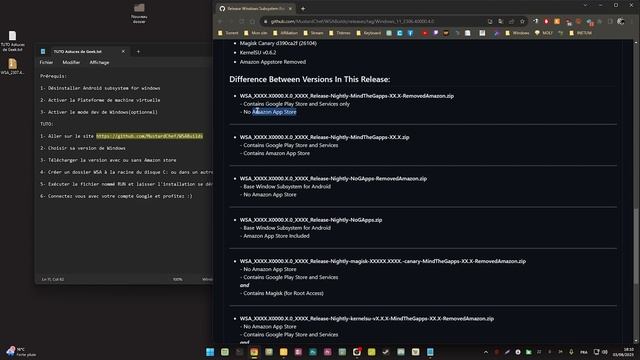This screenshot has height=360, width=640.
Task: Open the Instagram app in taskbar
Action: point(357,352)
